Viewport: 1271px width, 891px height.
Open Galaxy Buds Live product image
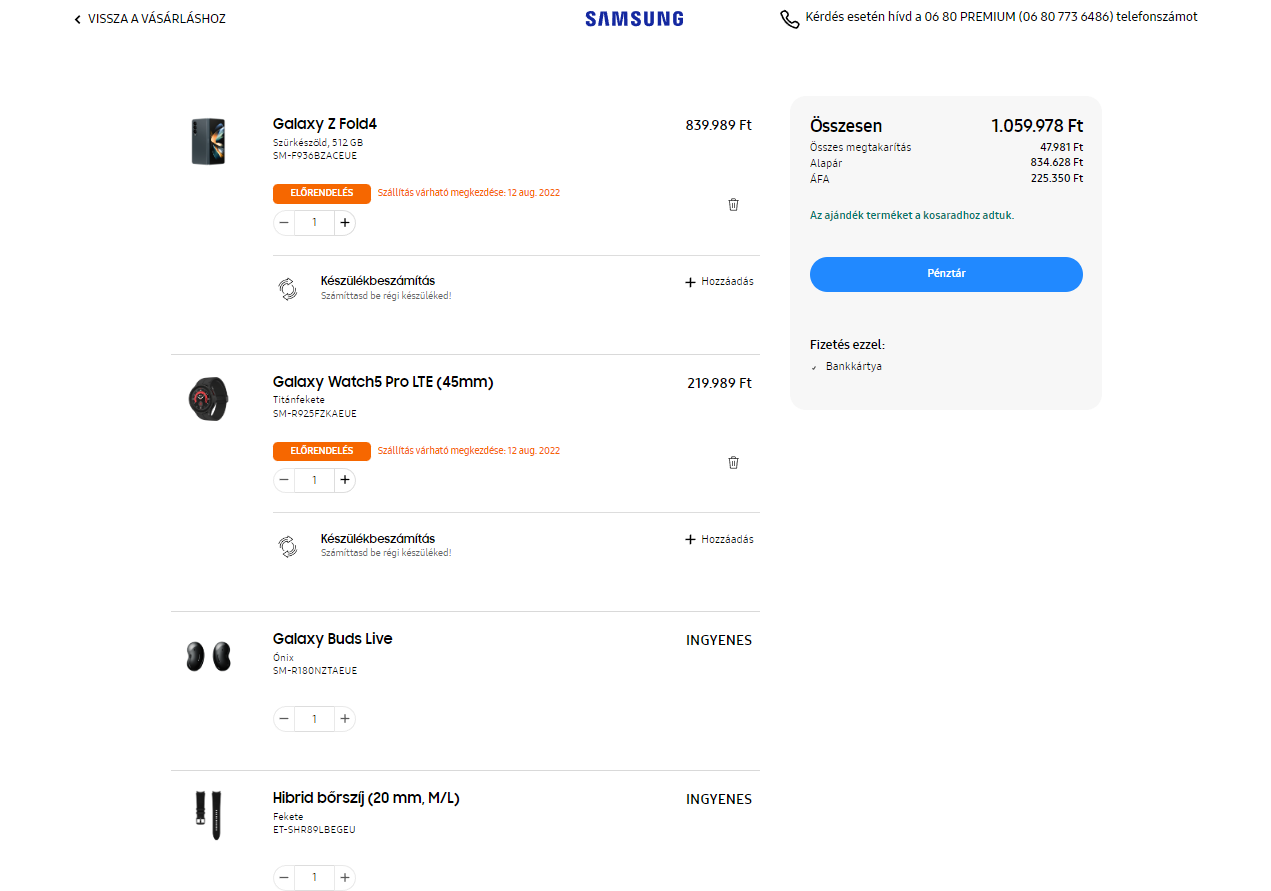(x=208, y=656)
